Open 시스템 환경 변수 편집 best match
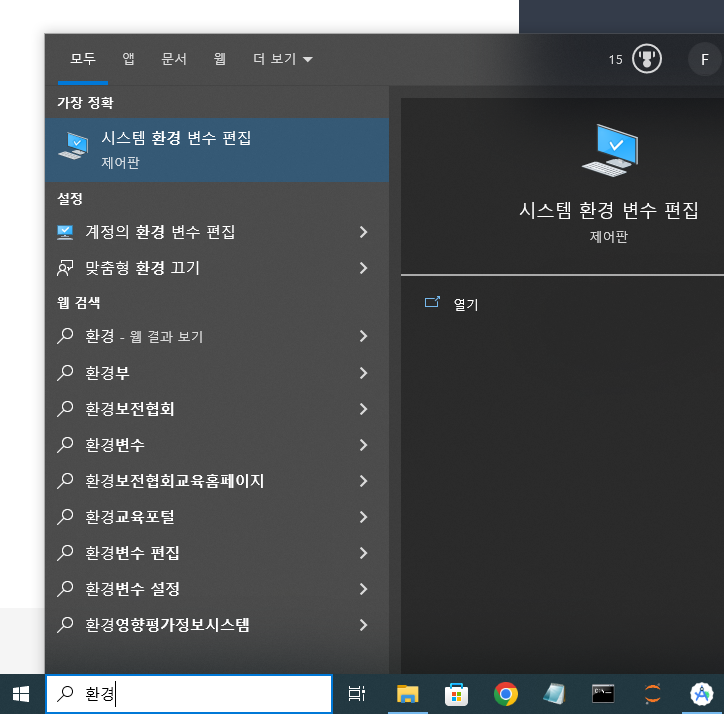724x714 pixels. click(x=217, y=150)
